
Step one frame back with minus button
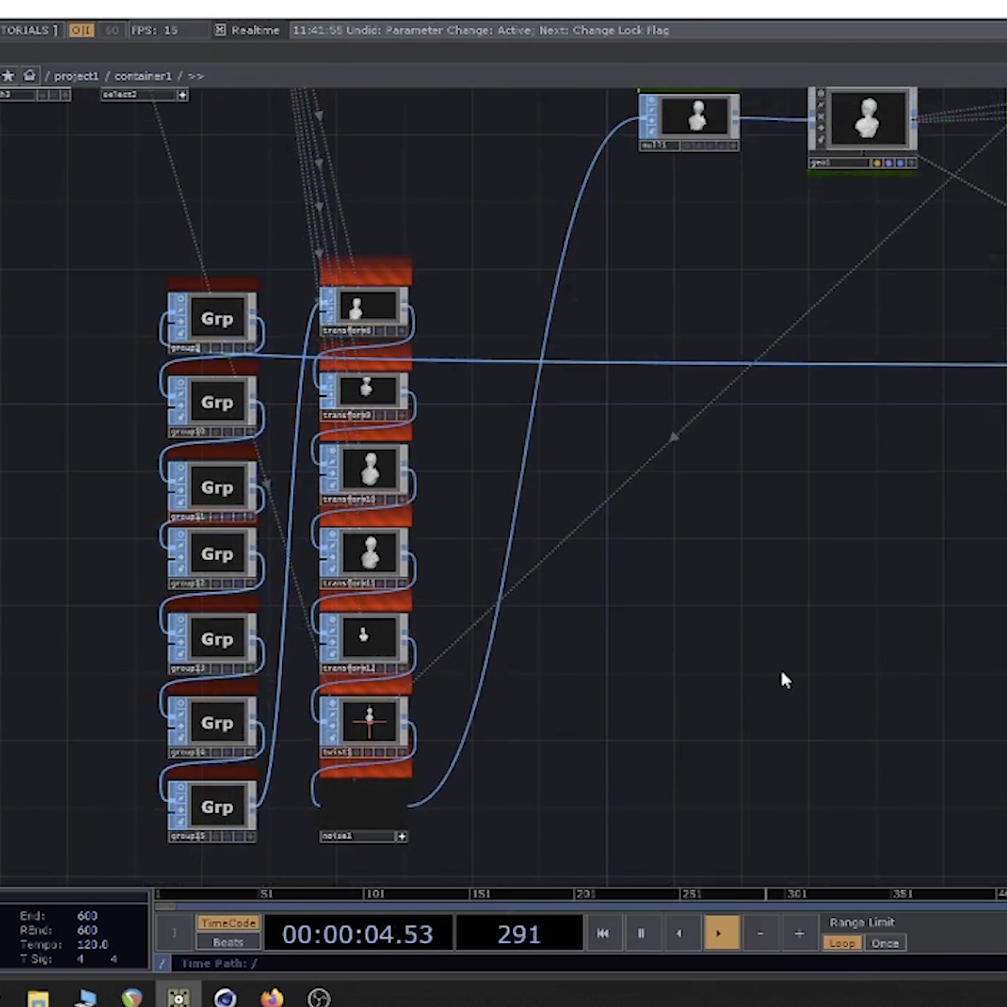tap(760, 933)
